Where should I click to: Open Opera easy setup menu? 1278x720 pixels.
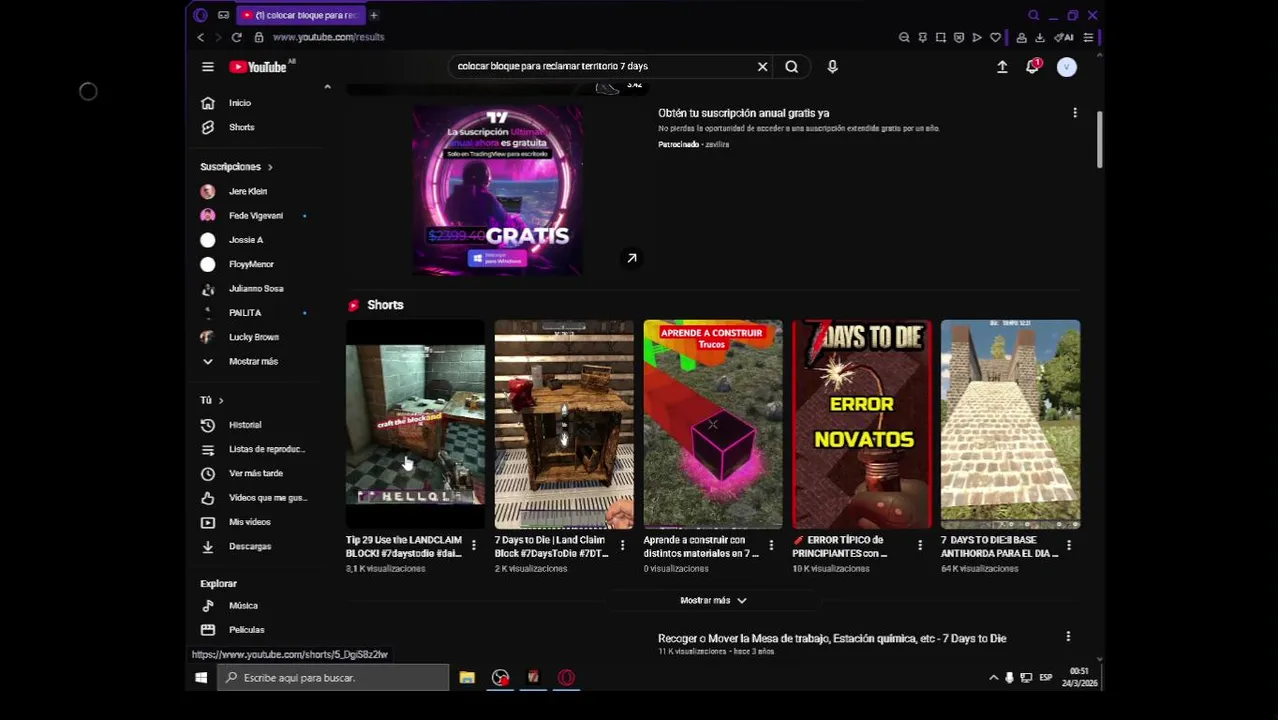click(x=1088, y=37)
